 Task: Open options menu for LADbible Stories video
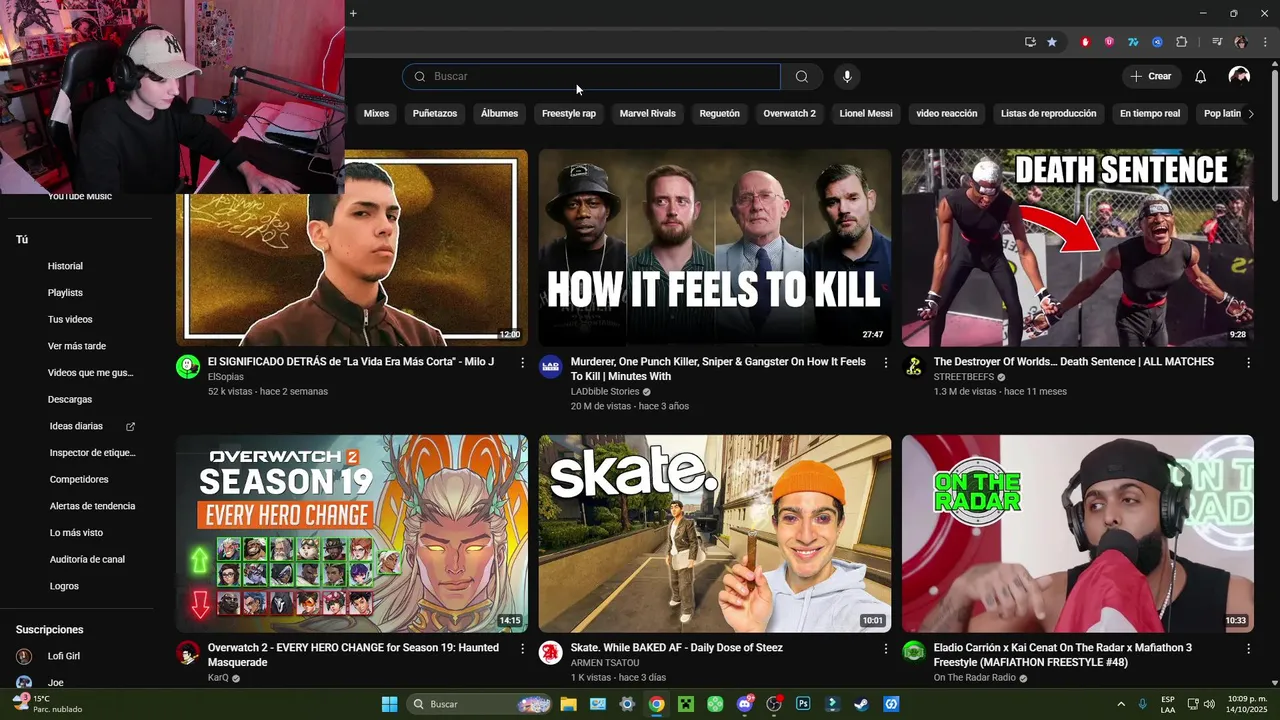tap(885, 363)
